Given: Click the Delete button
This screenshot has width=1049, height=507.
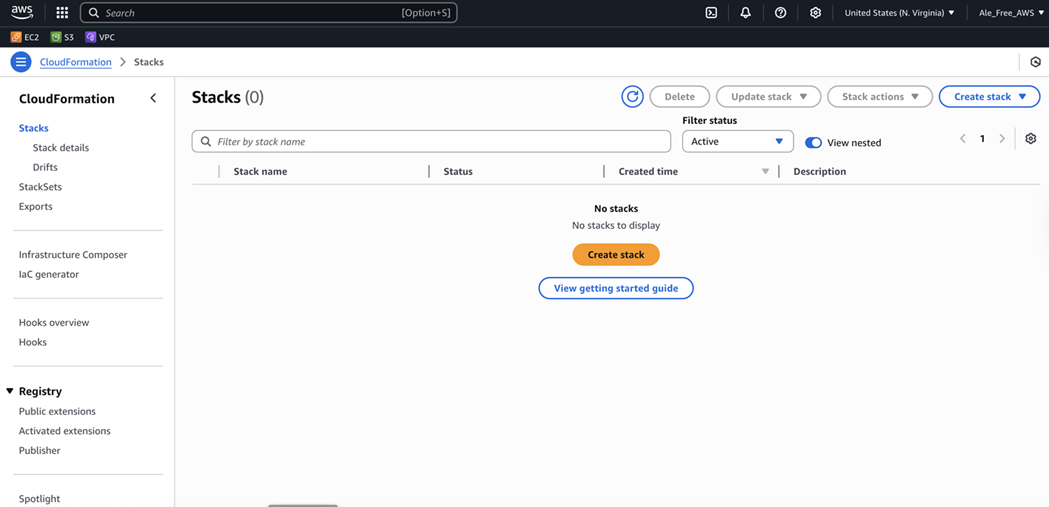Looking at the screenshot, I should coord(680,97).
